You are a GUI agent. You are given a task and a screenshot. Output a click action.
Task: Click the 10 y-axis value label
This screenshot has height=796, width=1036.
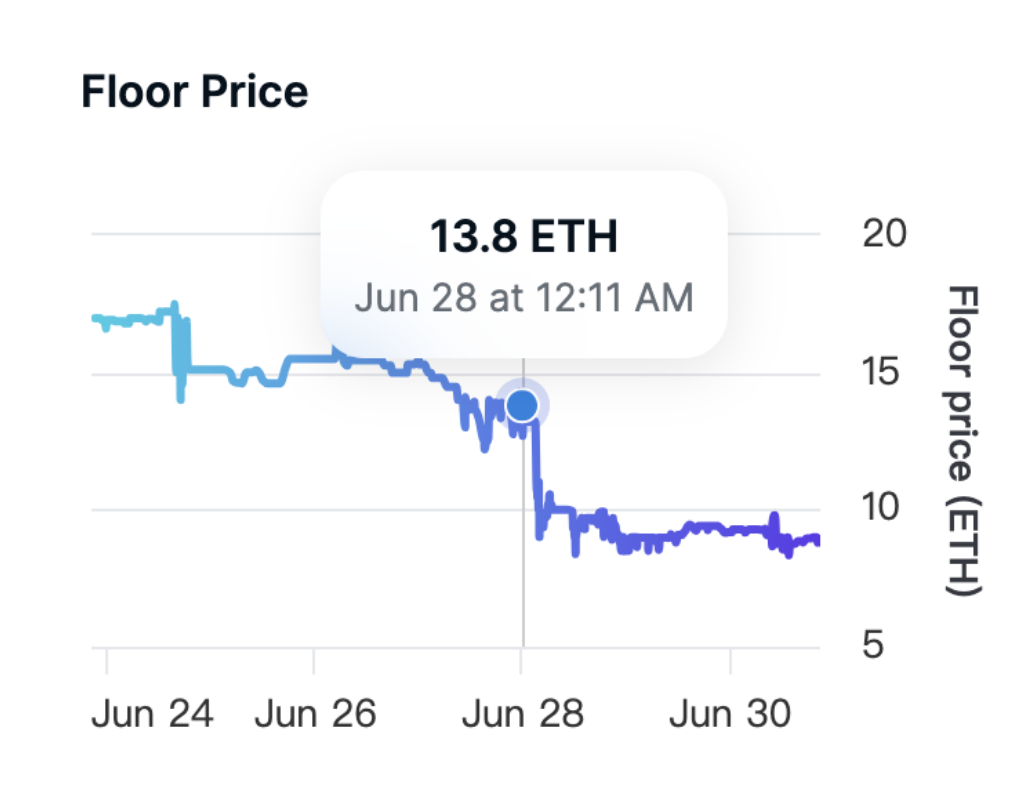coord(883,508)
